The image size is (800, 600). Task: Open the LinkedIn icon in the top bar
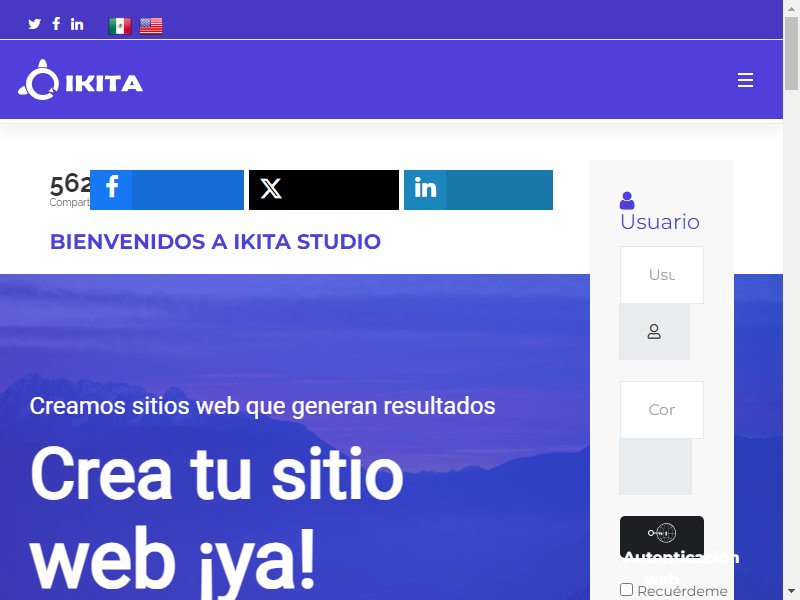[77, 24]
